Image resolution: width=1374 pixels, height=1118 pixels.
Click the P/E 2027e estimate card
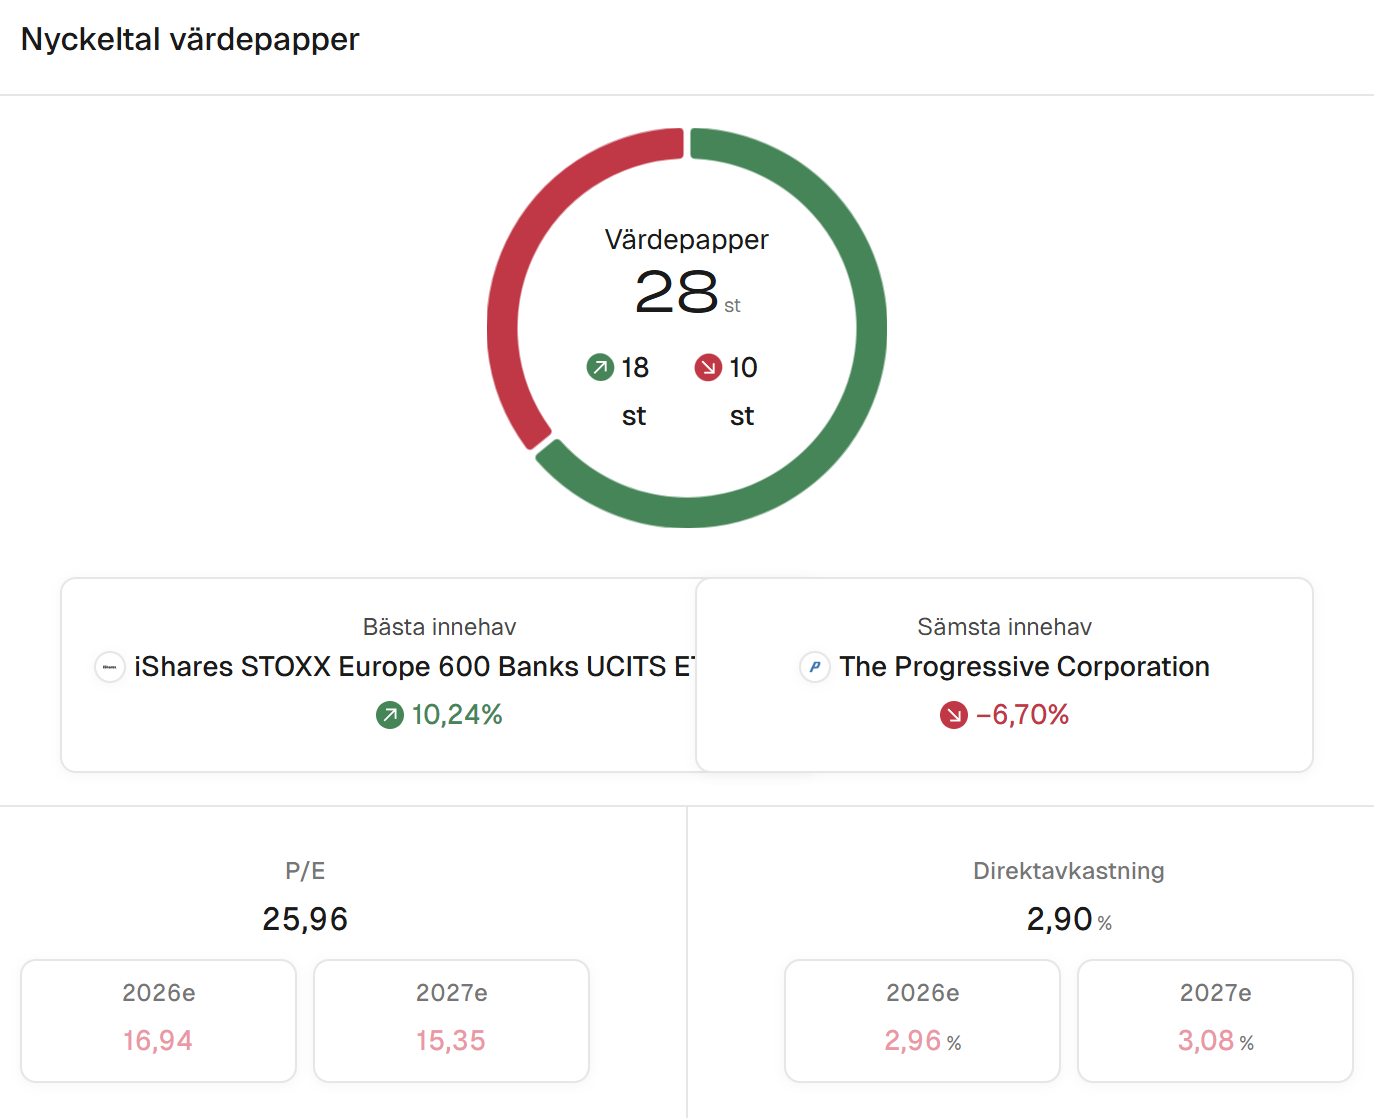(451, 1020)
